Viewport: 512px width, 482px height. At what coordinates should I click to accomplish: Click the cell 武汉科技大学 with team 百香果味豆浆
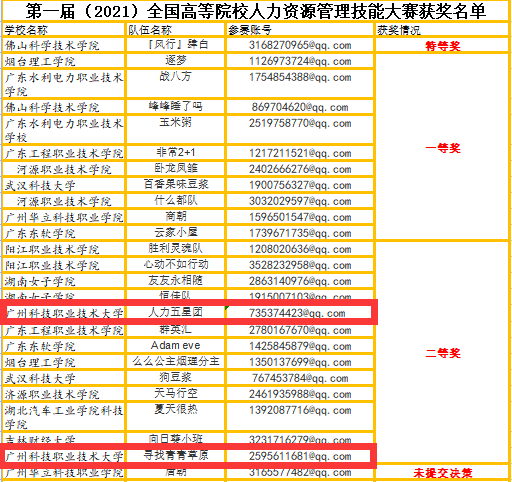[x=63, y=185]
